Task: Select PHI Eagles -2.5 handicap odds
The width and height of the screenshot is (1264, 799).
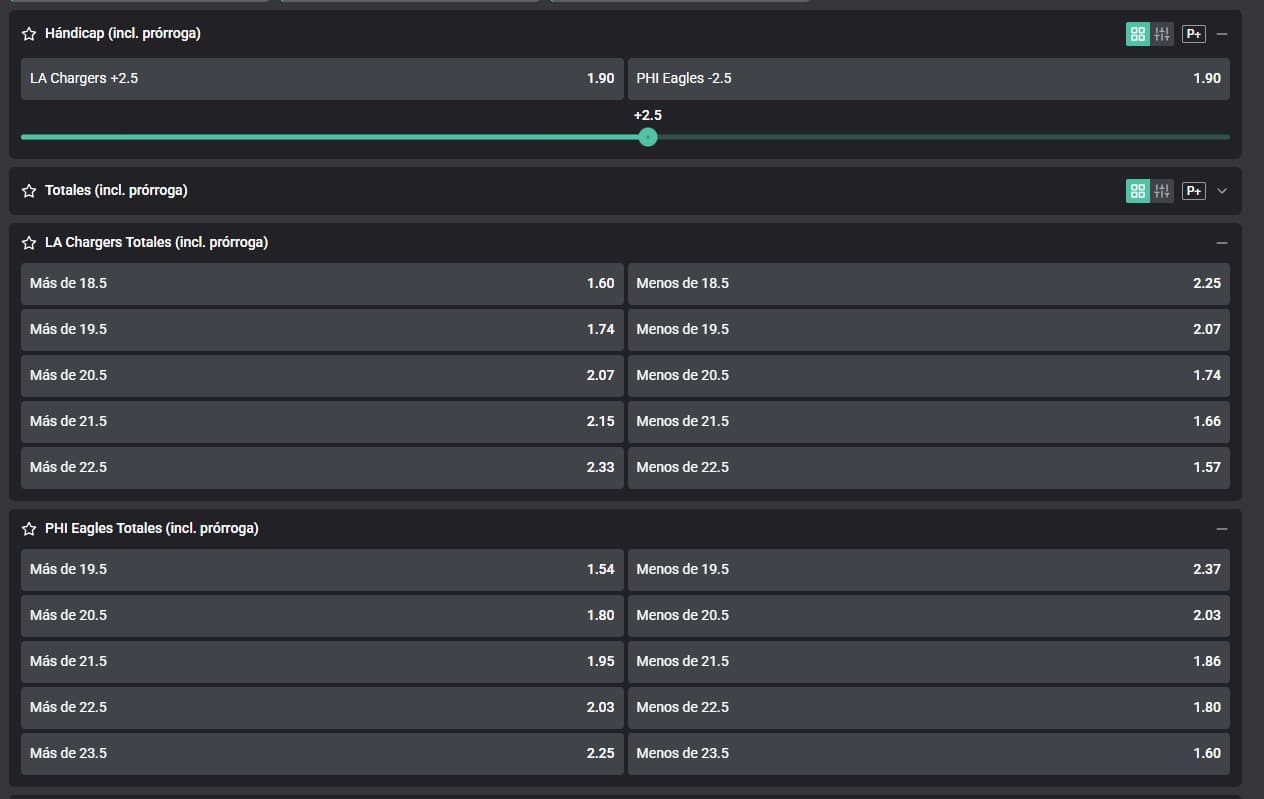Action: [928, 78]
